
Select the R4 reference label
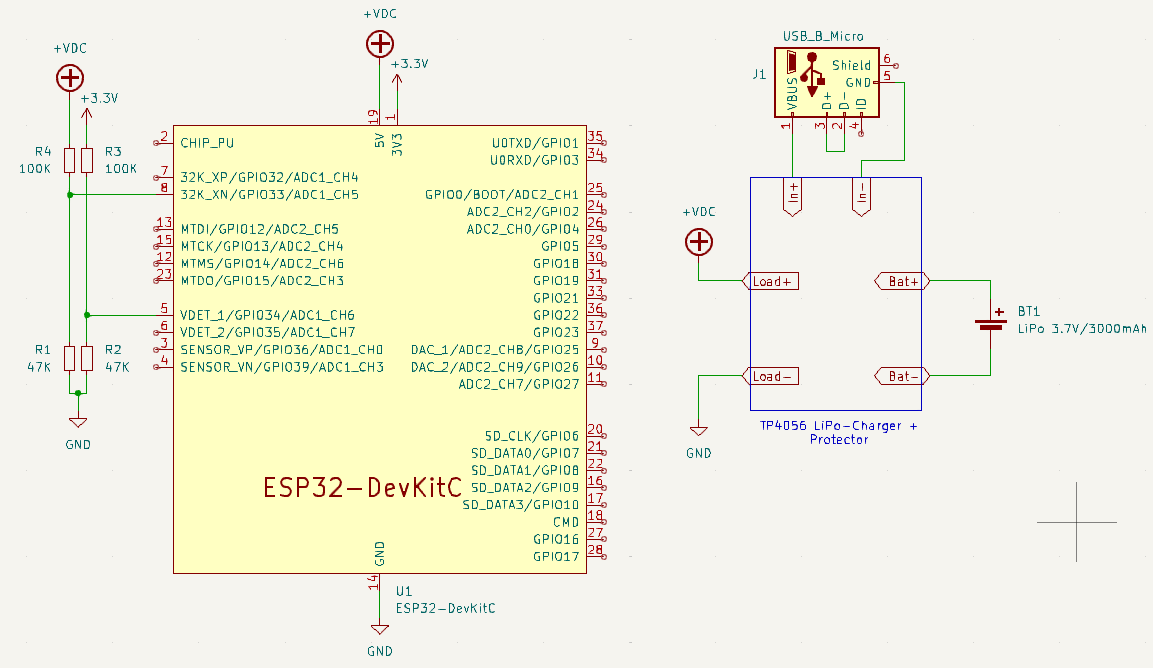[43, 152]
